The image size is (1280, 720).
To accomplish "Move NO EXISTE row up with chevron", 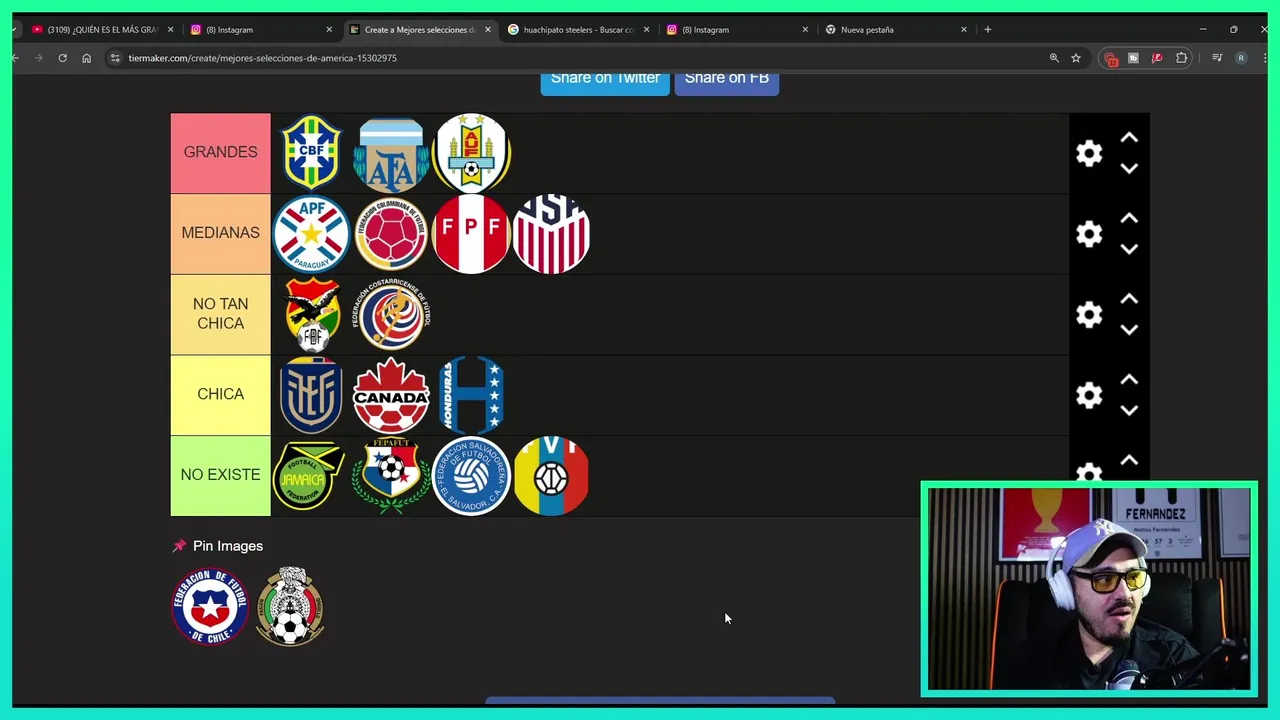I will click(1129, 460).
